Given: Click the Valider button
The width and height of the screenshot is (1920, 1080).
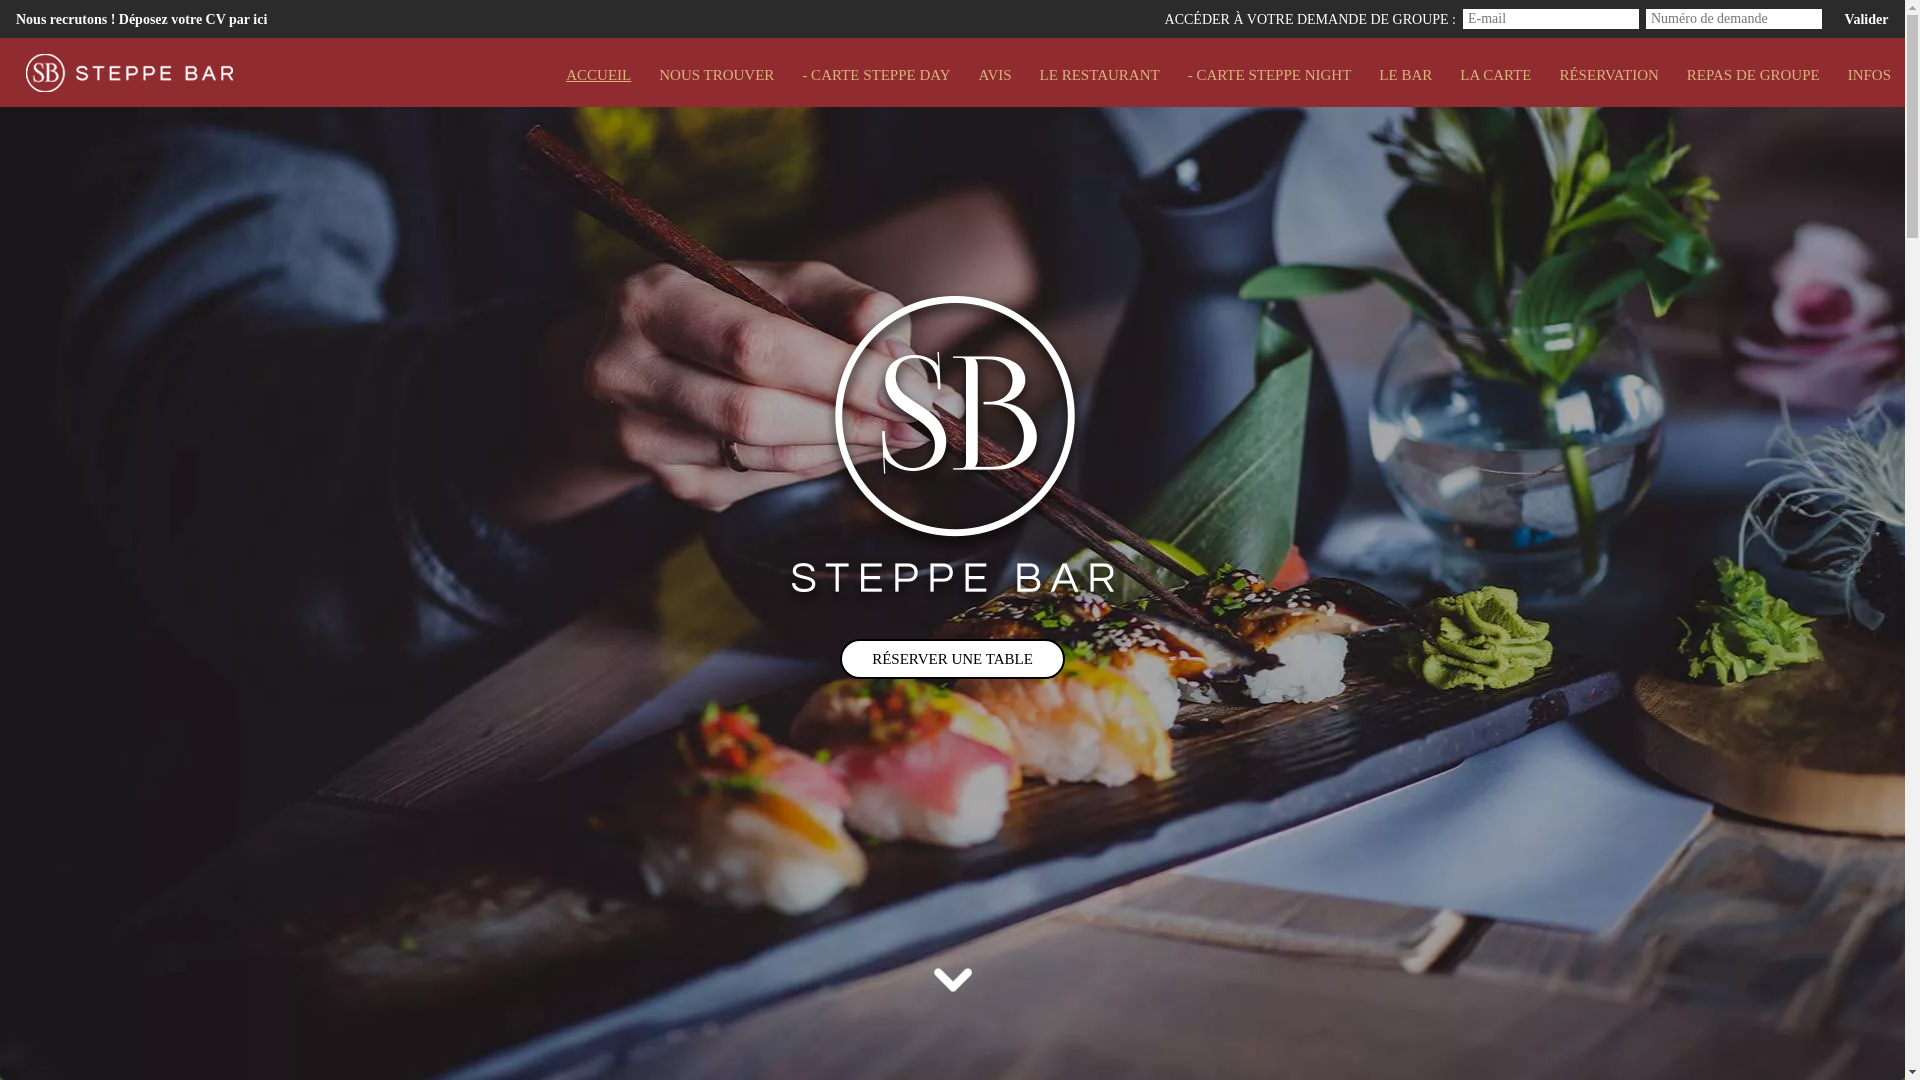Looking at the screenshot, I should tap(1866, 19).
